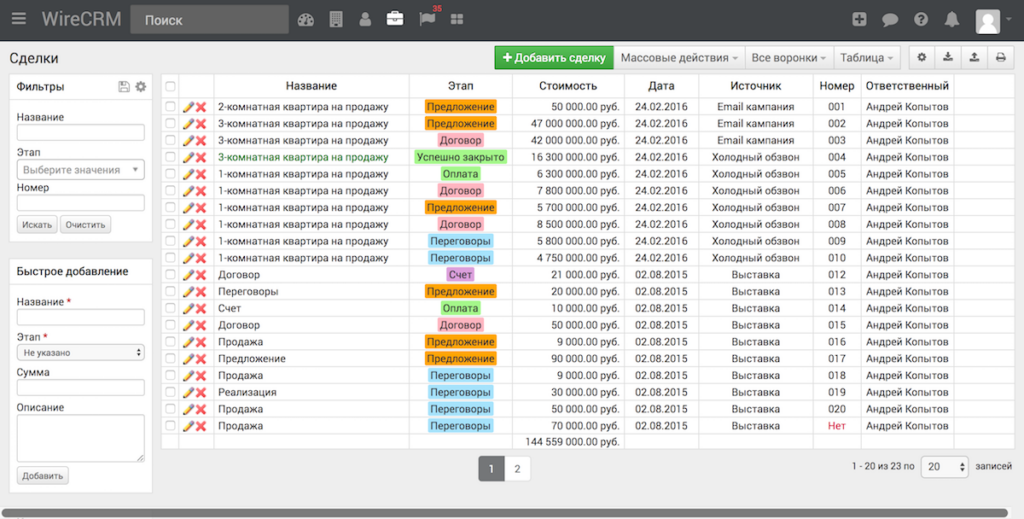This screenshot has width=1024, height=519.
Task: Open the dashboard gauge icon
Action: [x=306, y=19]
